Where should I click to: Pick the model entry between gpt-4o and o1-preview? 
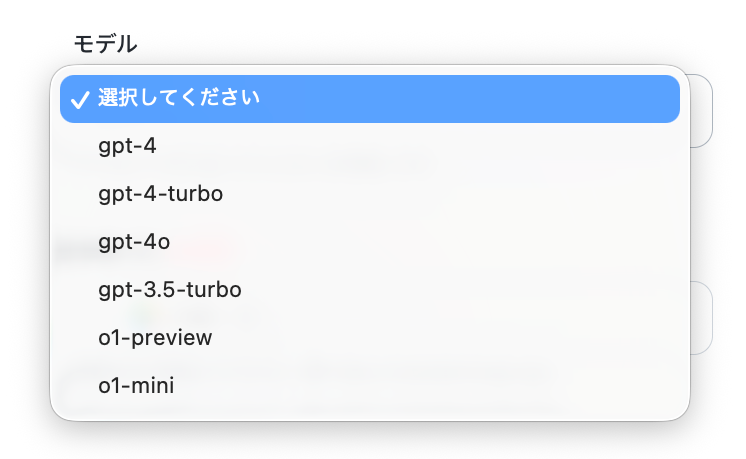point(370,290)
